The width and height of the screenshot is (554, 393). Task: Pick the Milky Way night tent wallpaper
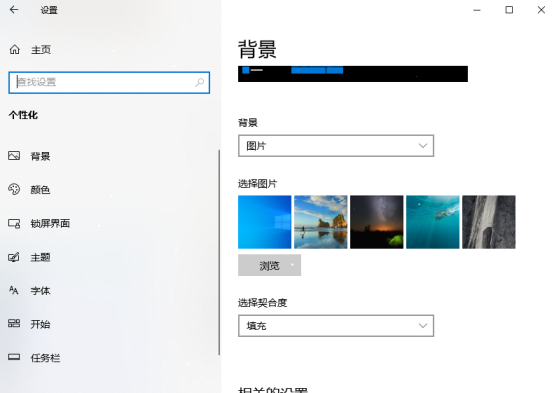377,222
